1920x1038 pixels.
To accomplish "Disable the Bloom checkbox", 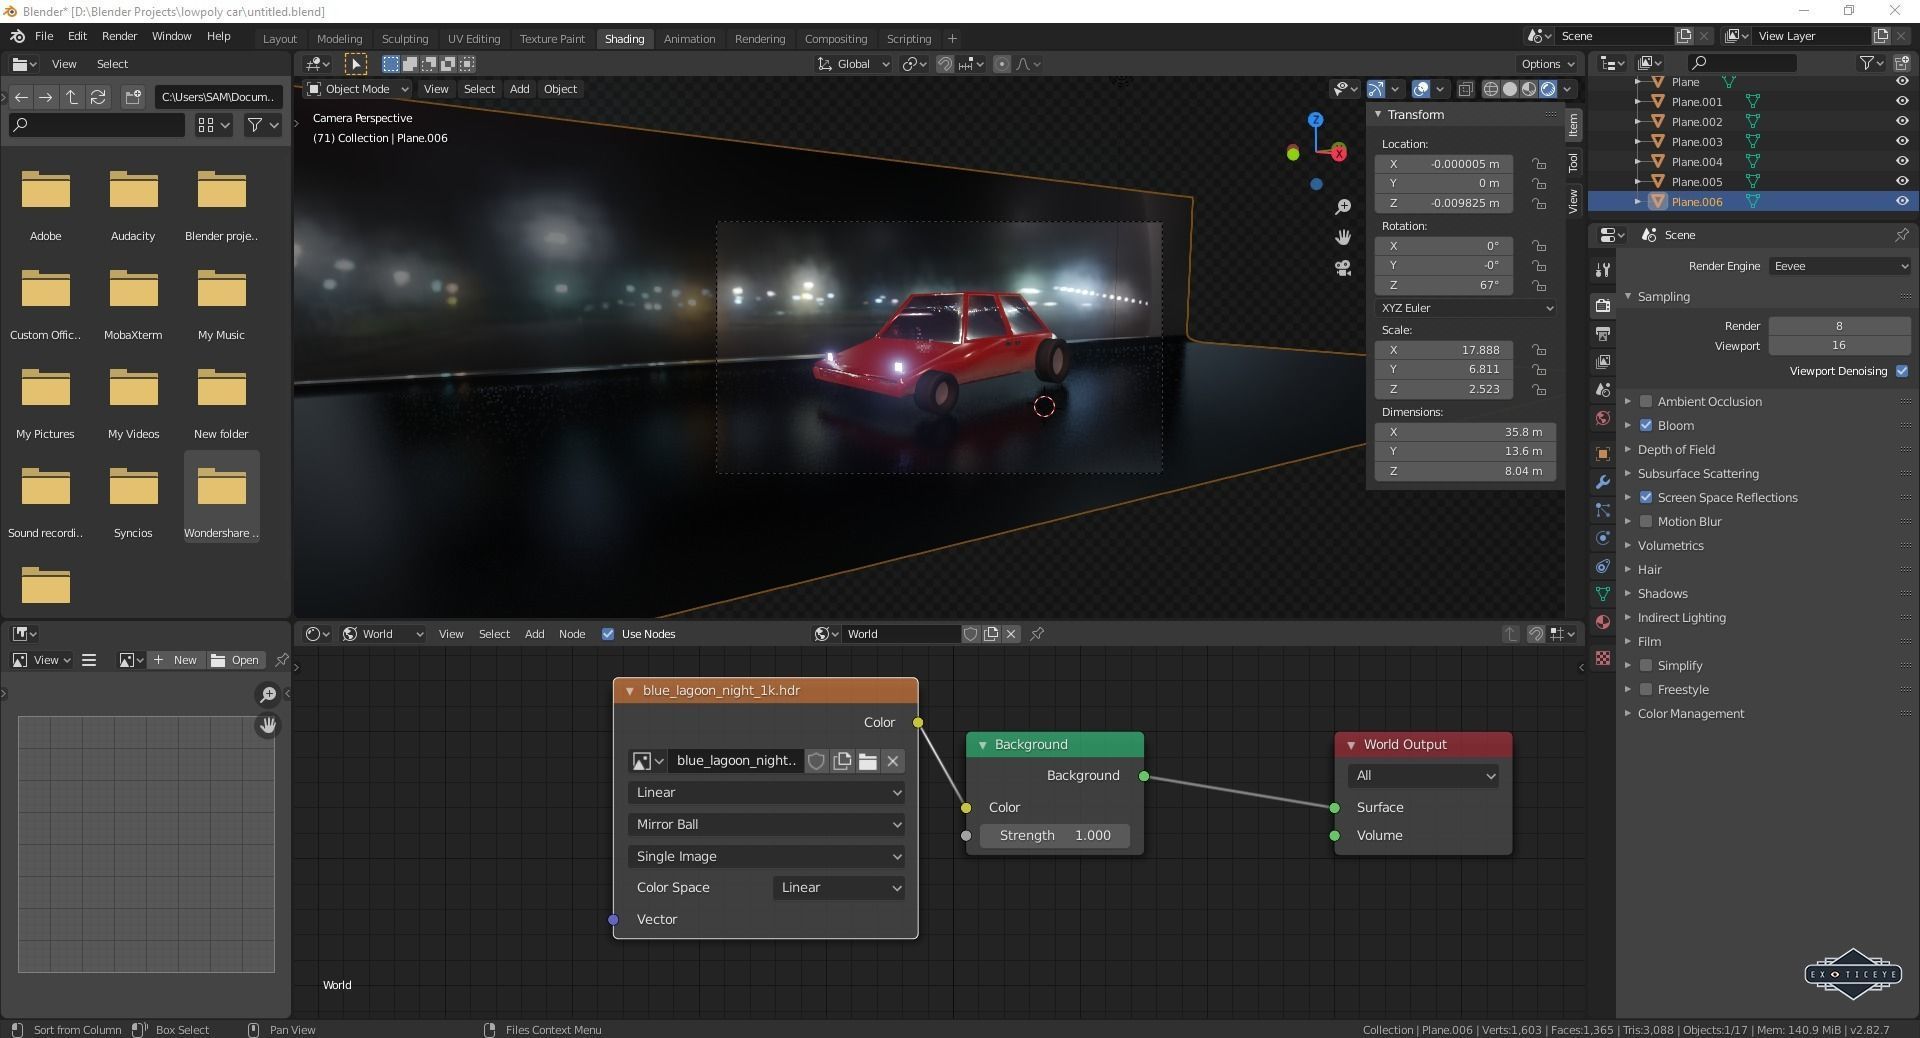I will click(x=1646, y=425).
